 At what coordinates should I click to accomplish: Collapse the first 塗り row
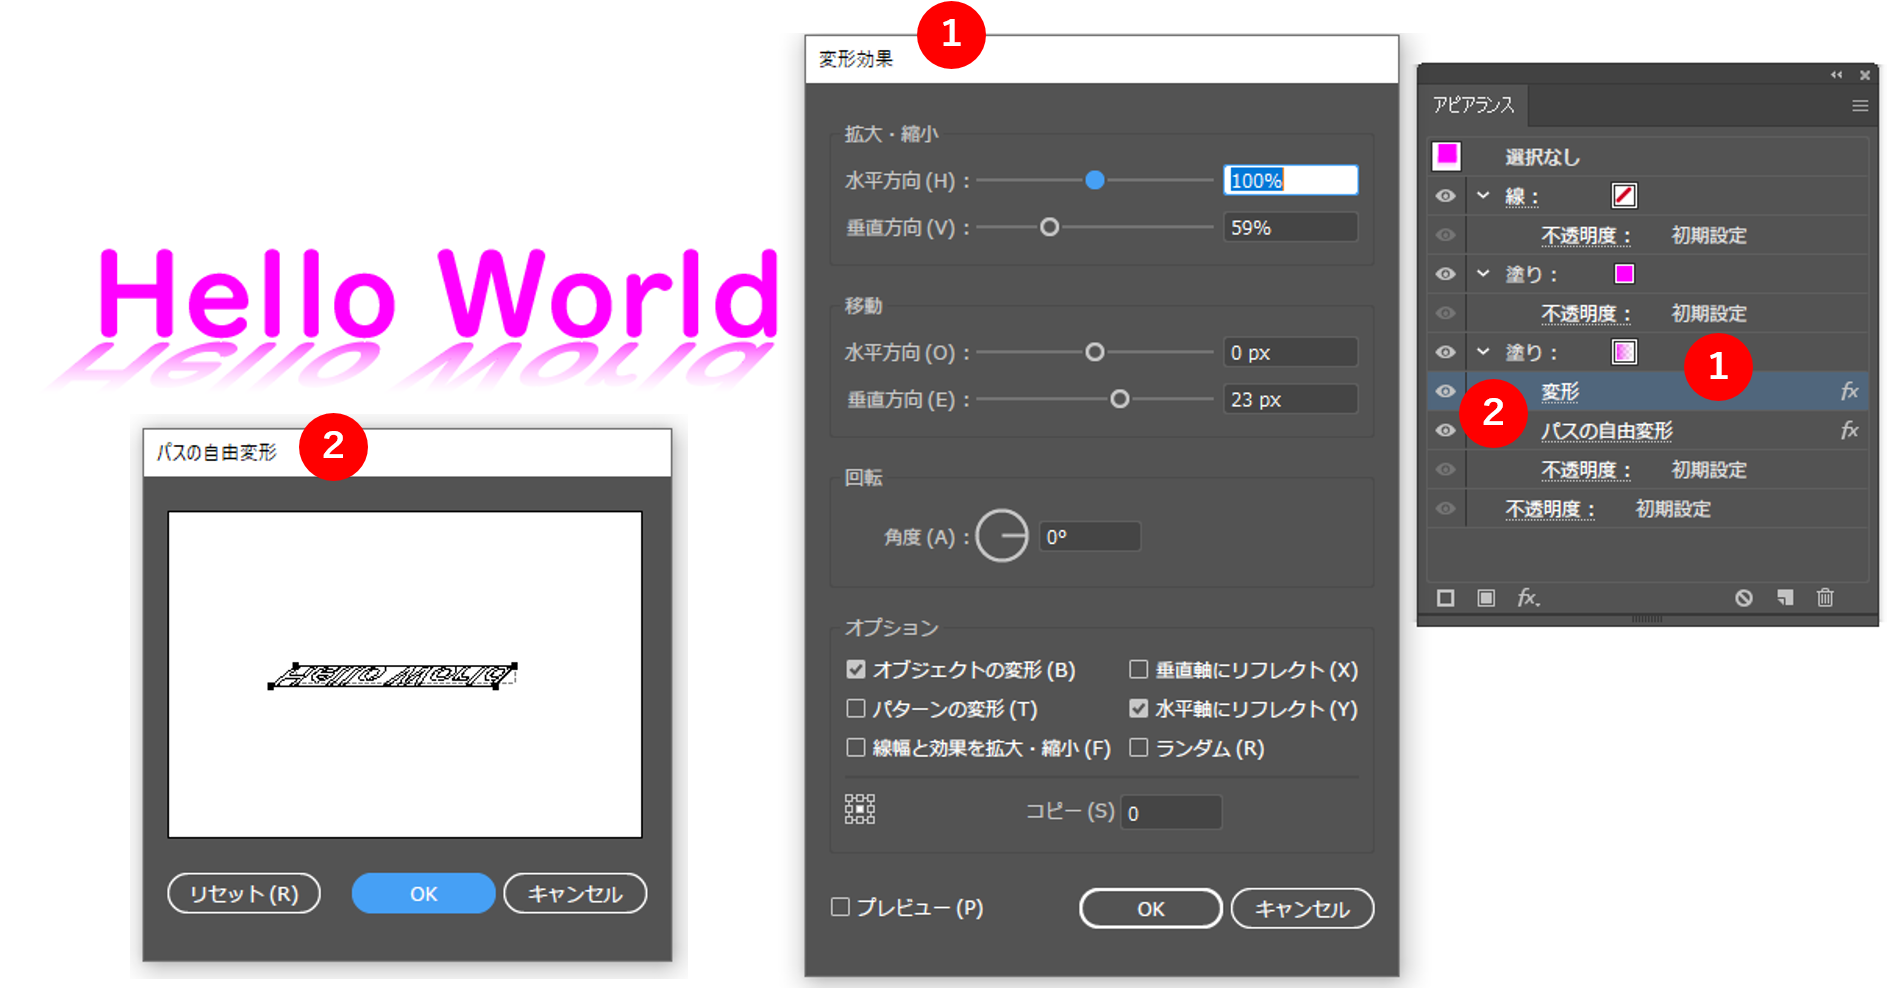(x=1484, y=274)
